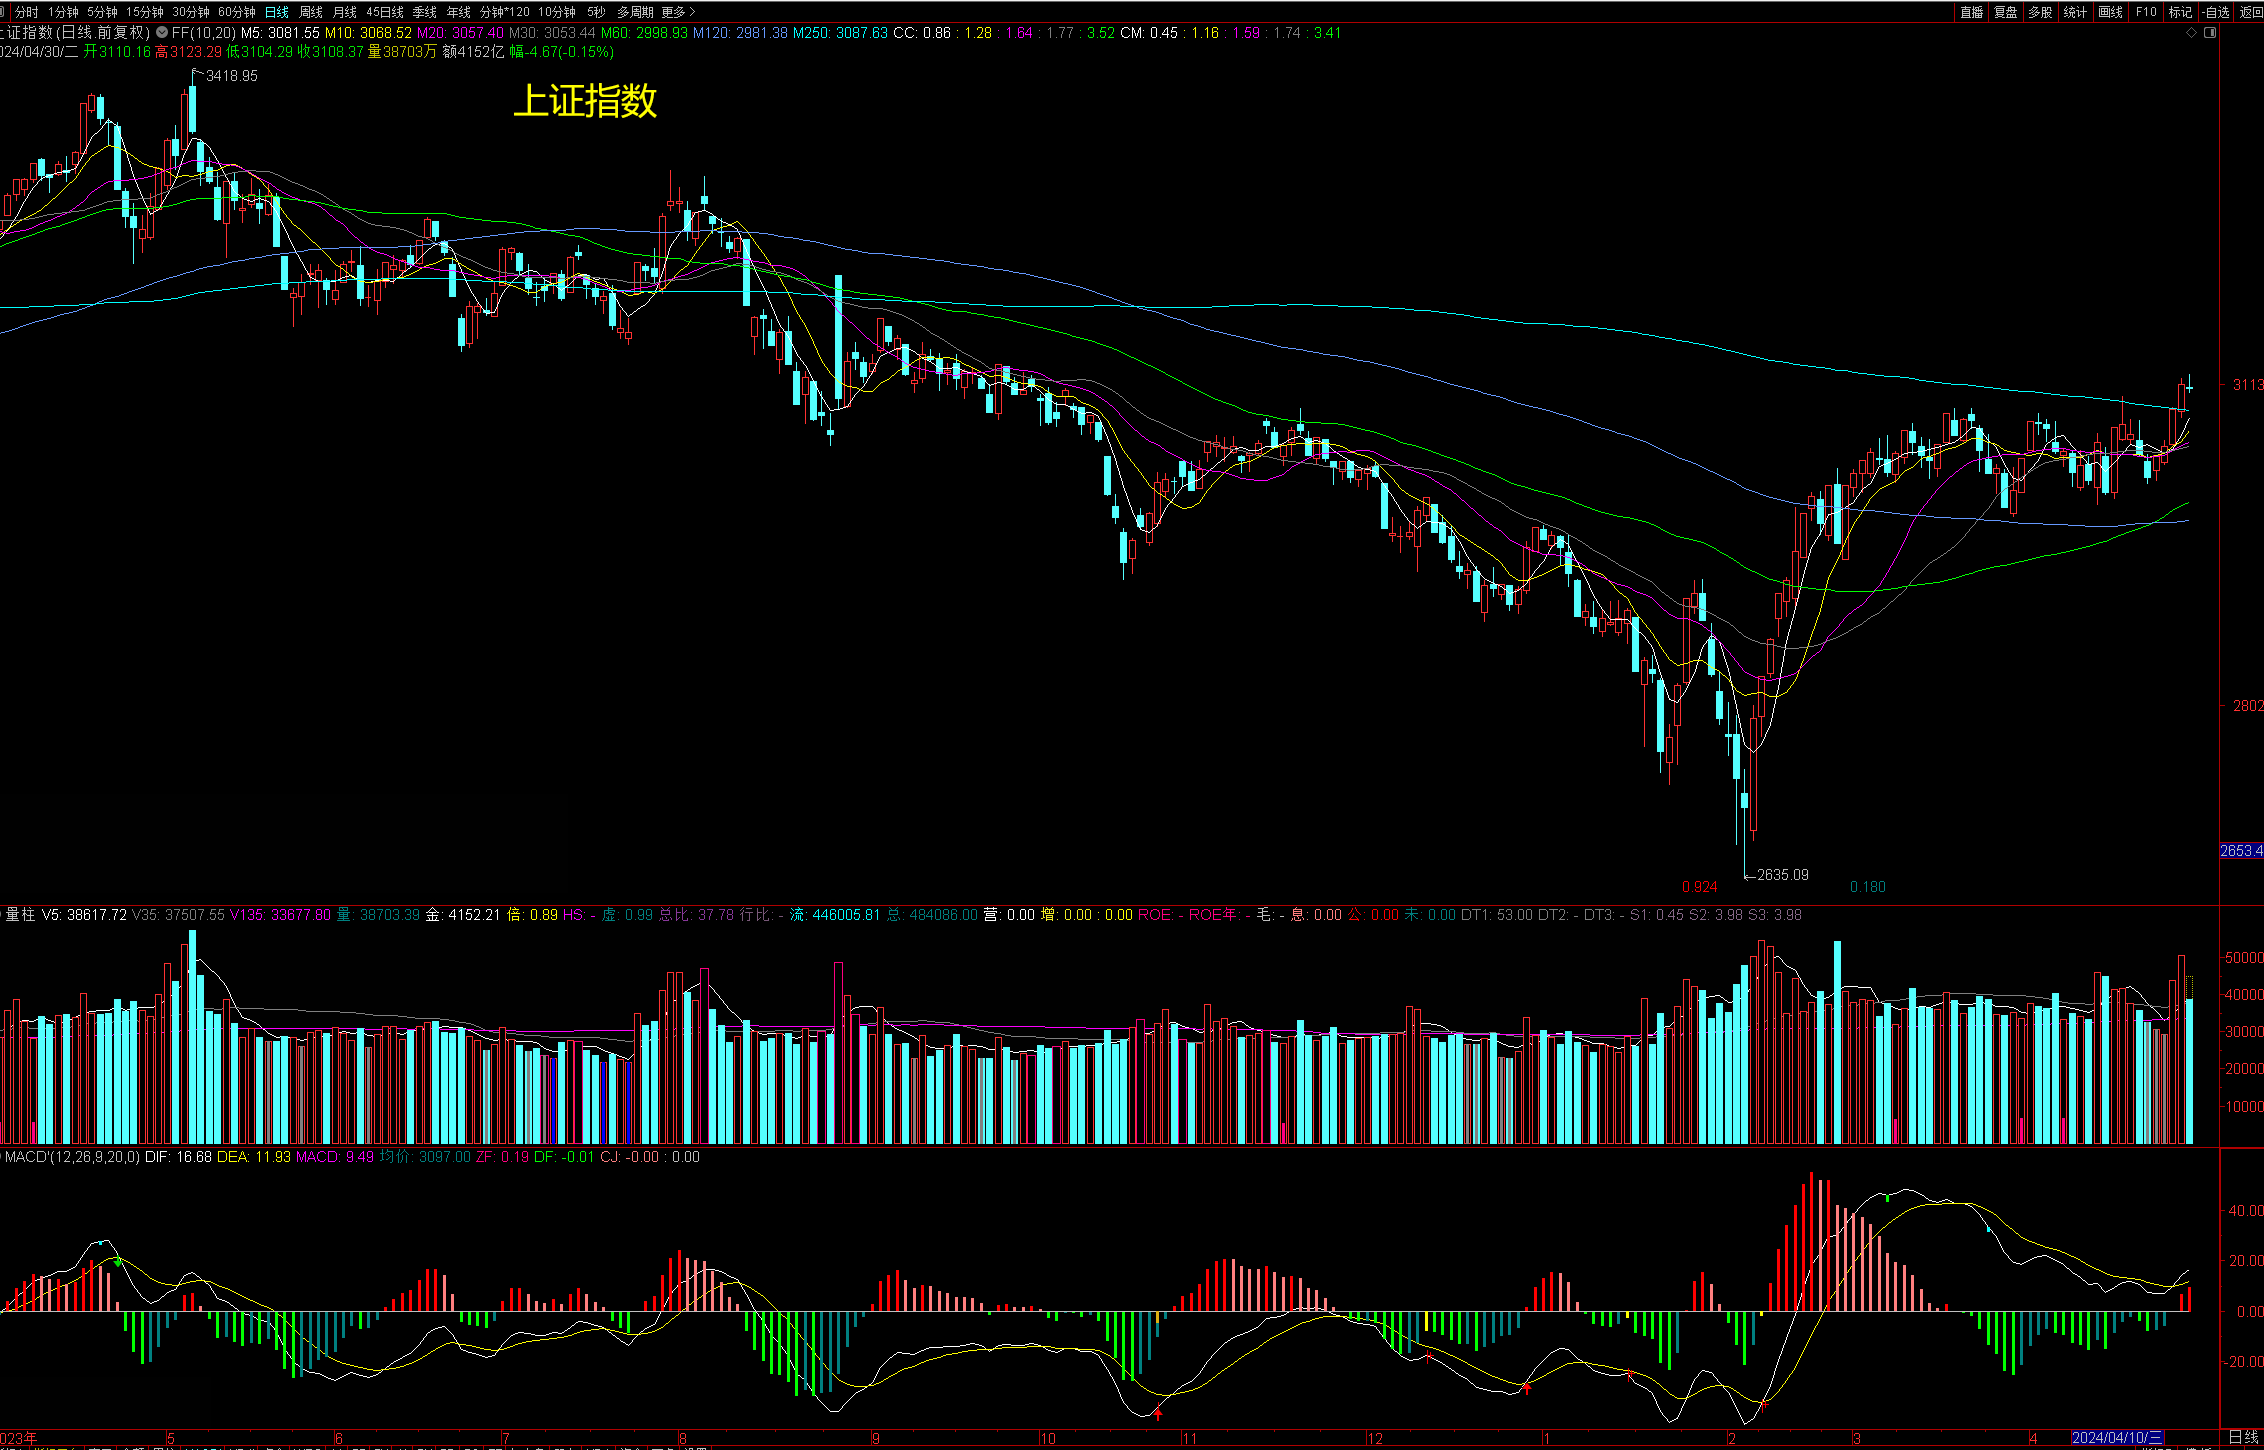Viewport: 2264px width, 1450px height.
Task: Switch to 多股 multi-stock view
Action: coord(2040,12)
